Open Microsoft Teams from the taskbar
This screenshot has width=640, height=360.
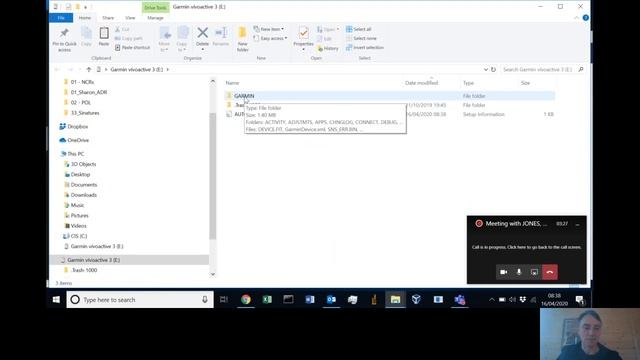click(x=460, y=299)
